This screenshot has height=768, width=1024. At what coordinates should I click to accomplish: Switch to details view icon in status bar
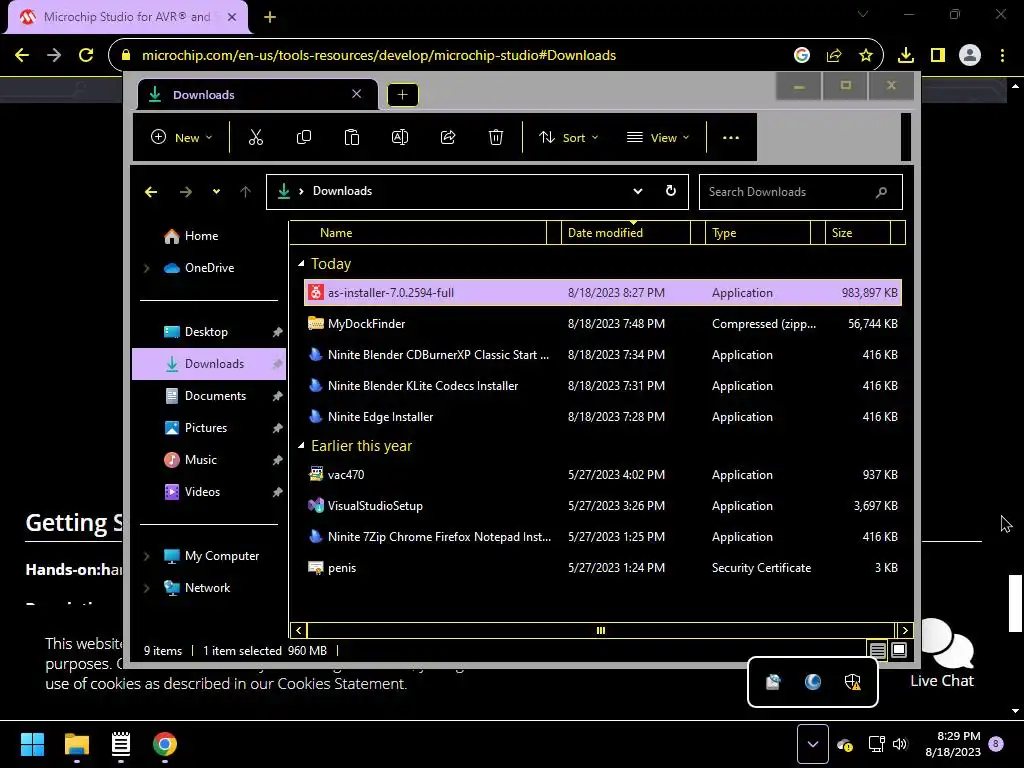(x=877, y=650)
